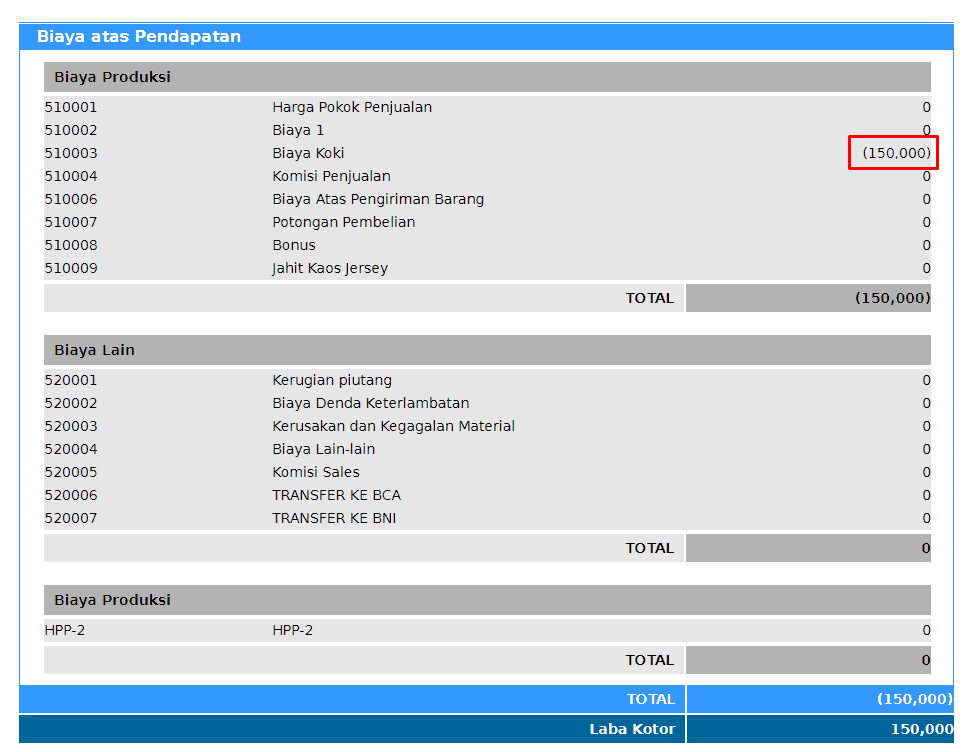
Task: Click the TRANSFER KE BNI account
Action: coord(334,518)
